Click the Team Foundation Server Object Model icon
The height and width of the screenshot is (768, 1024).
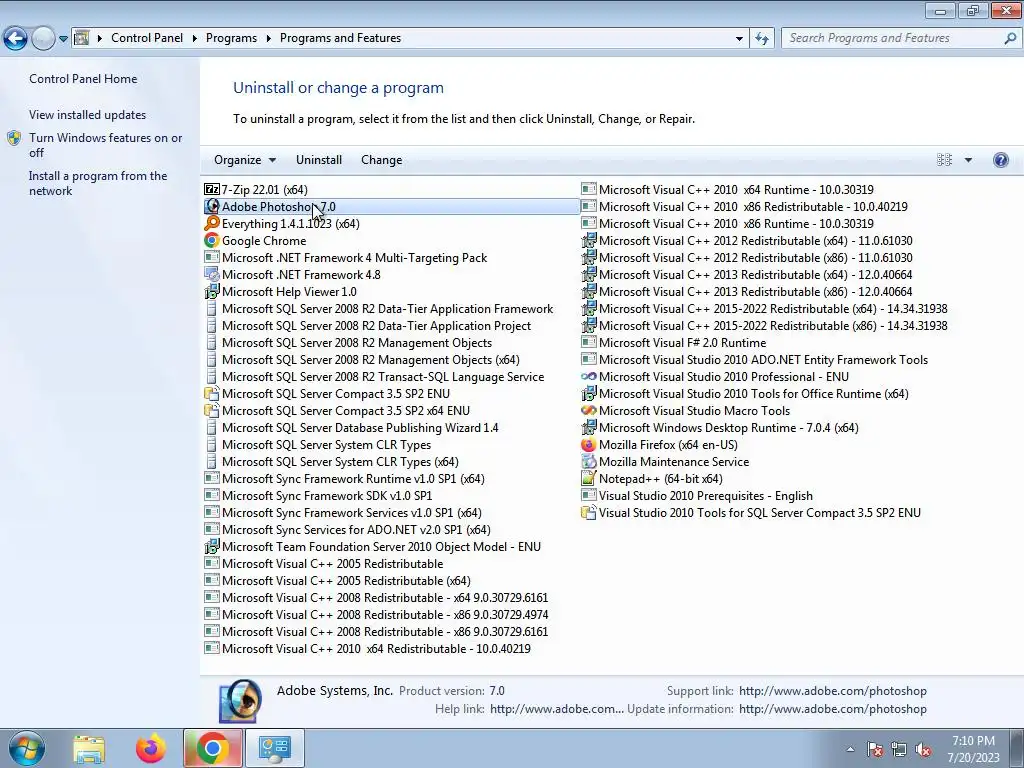(x=212, y=547)
